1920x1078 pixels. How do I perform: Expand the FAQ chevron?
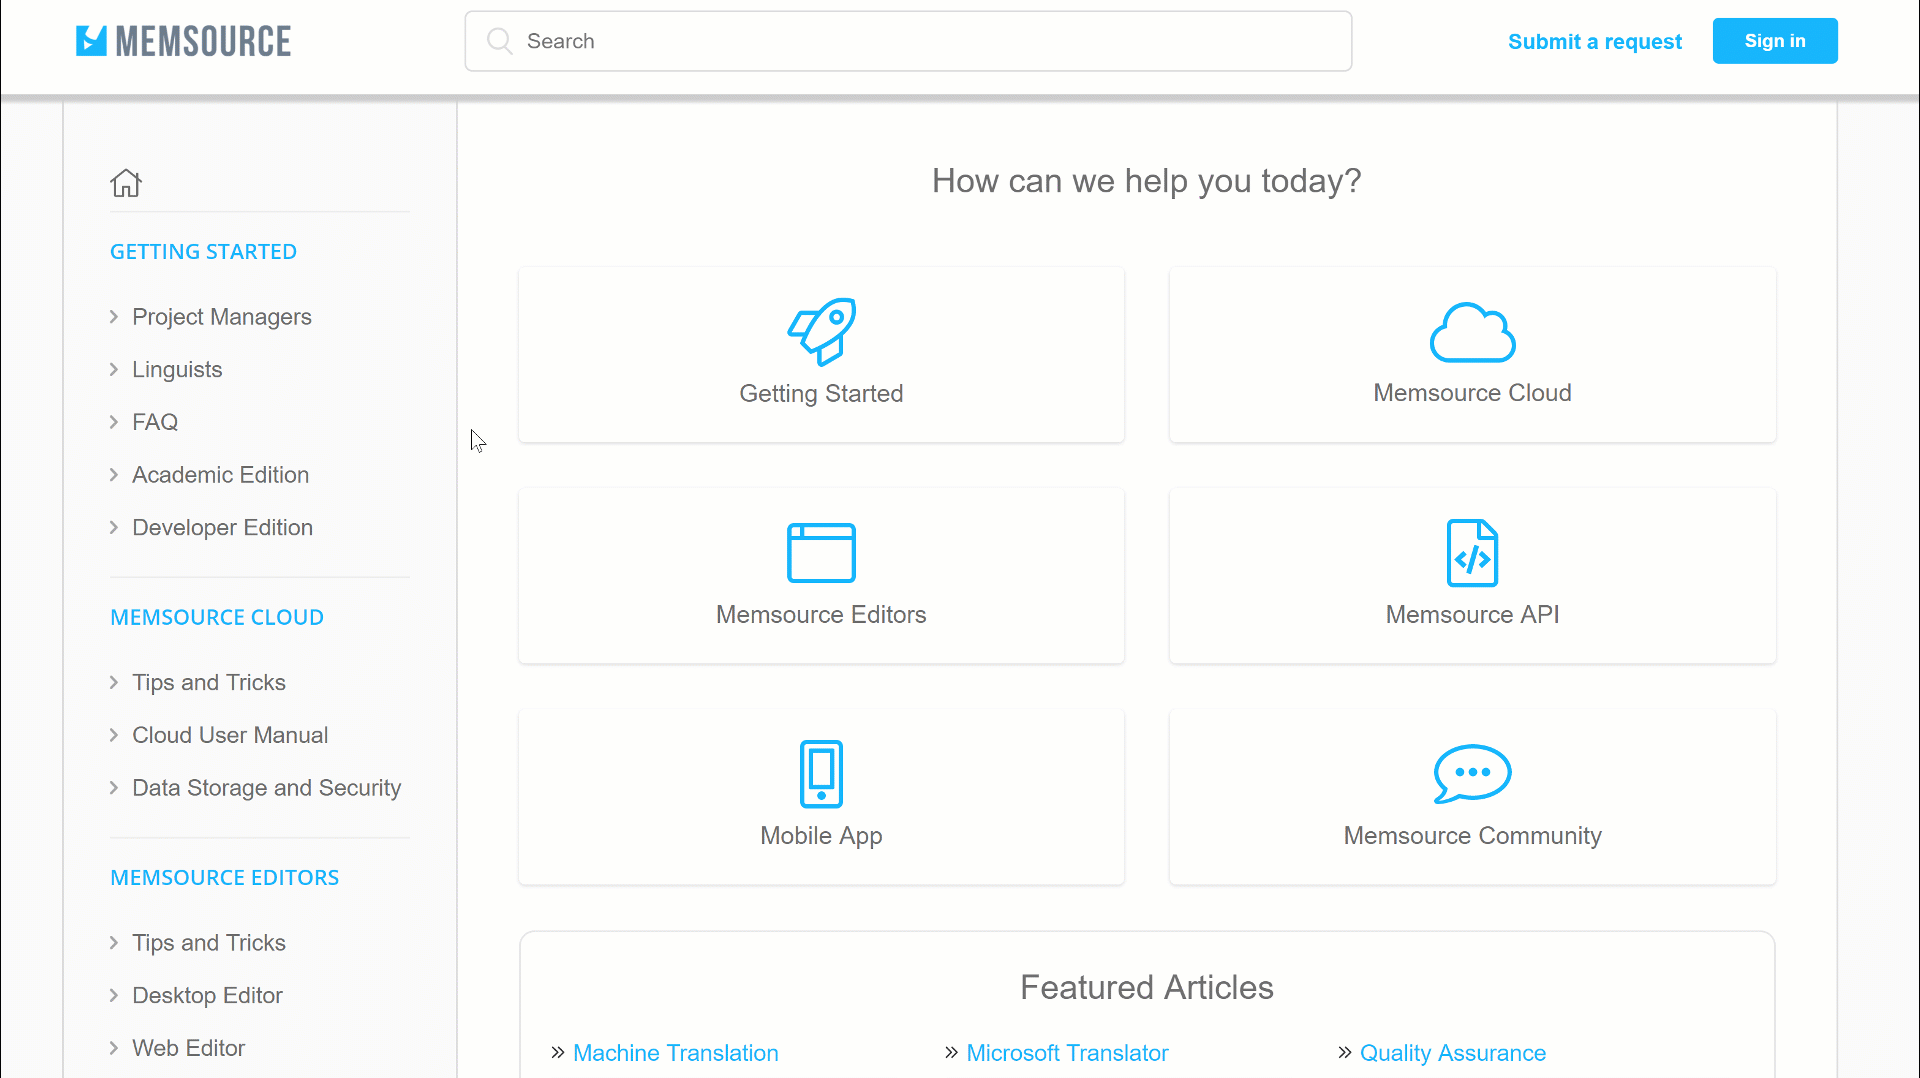(114, 422)
